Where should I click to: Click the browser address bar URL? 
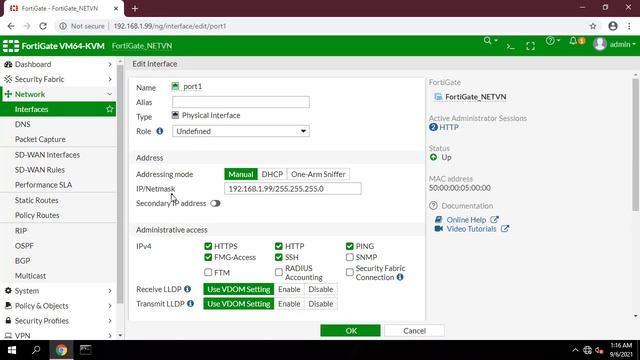point(170,26)
